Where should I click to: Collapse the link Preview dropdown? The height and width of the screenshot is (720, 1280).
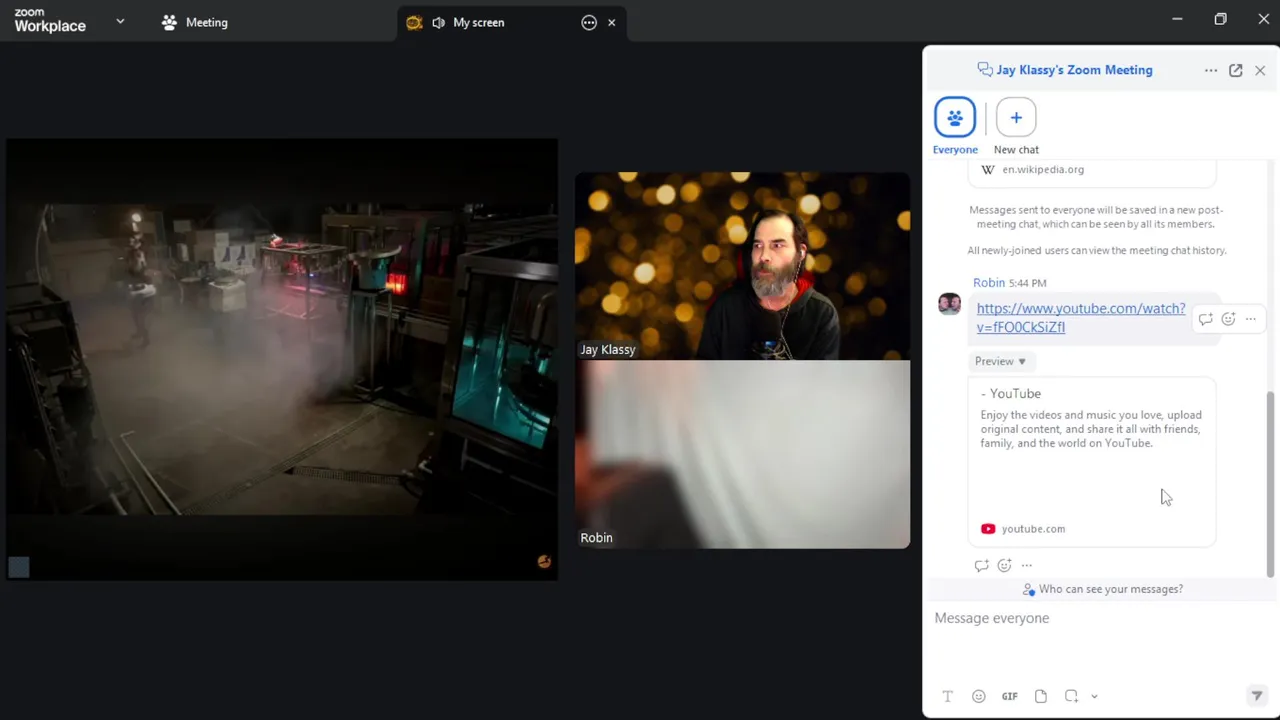[x=1000, y=361]
